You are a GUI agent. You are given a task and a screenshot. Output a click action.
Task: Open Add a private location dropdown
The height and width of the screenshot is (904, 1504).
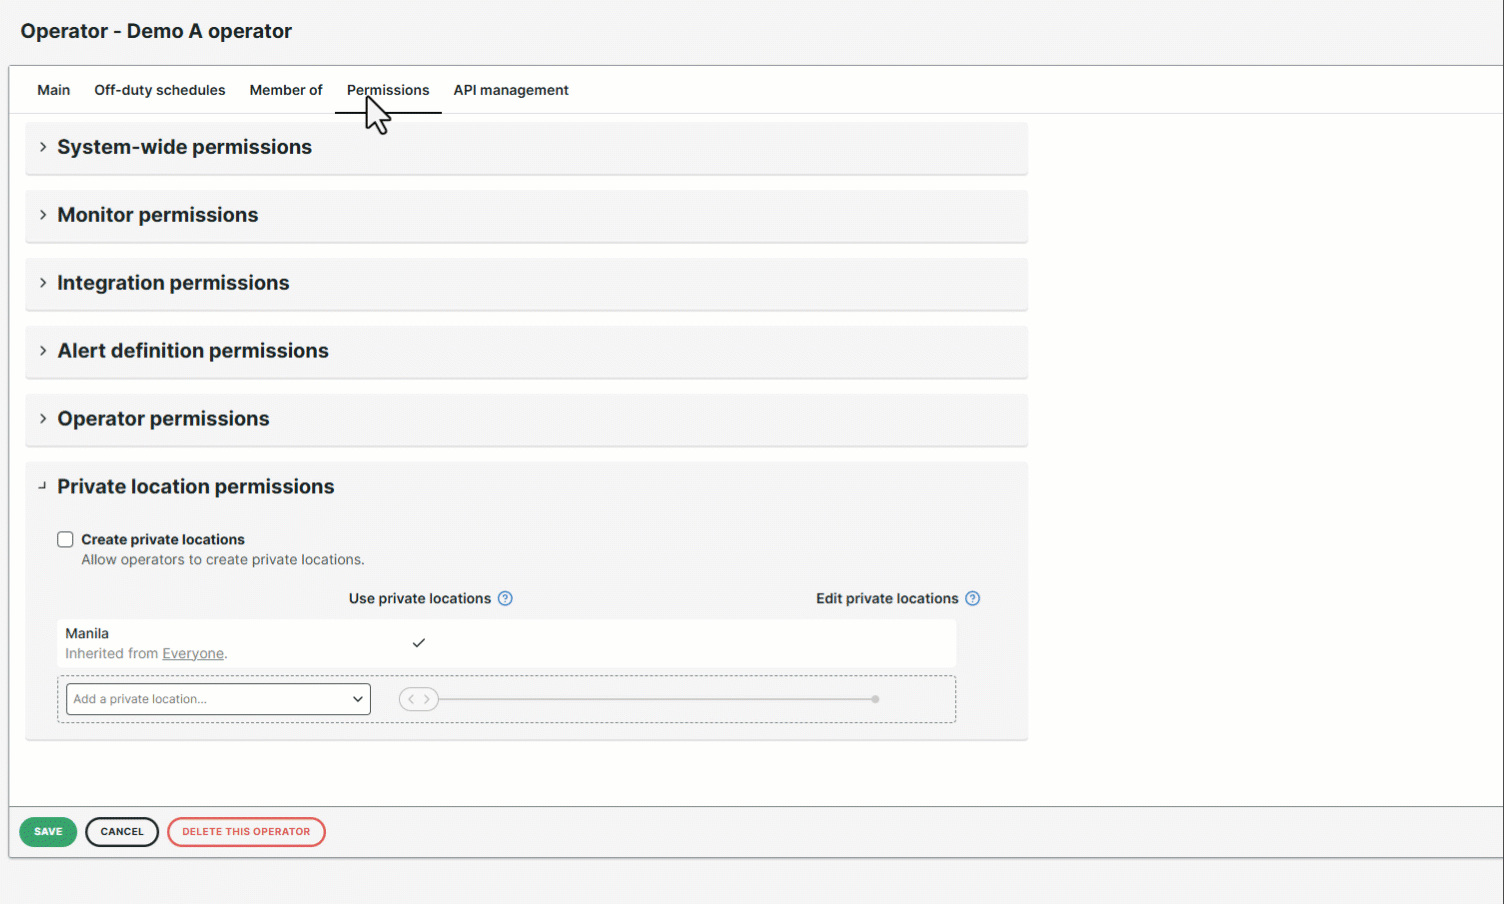click(218, 699)
